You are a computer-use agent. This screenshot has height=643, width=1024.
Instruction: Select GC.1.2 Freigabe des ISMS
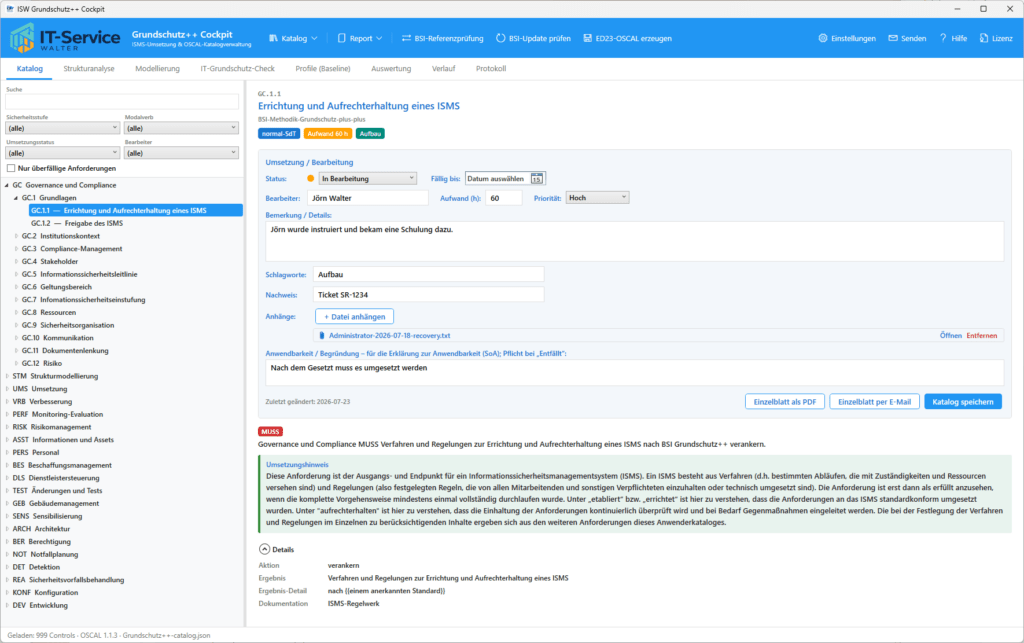pyautogui.click(x=77, y=223)
